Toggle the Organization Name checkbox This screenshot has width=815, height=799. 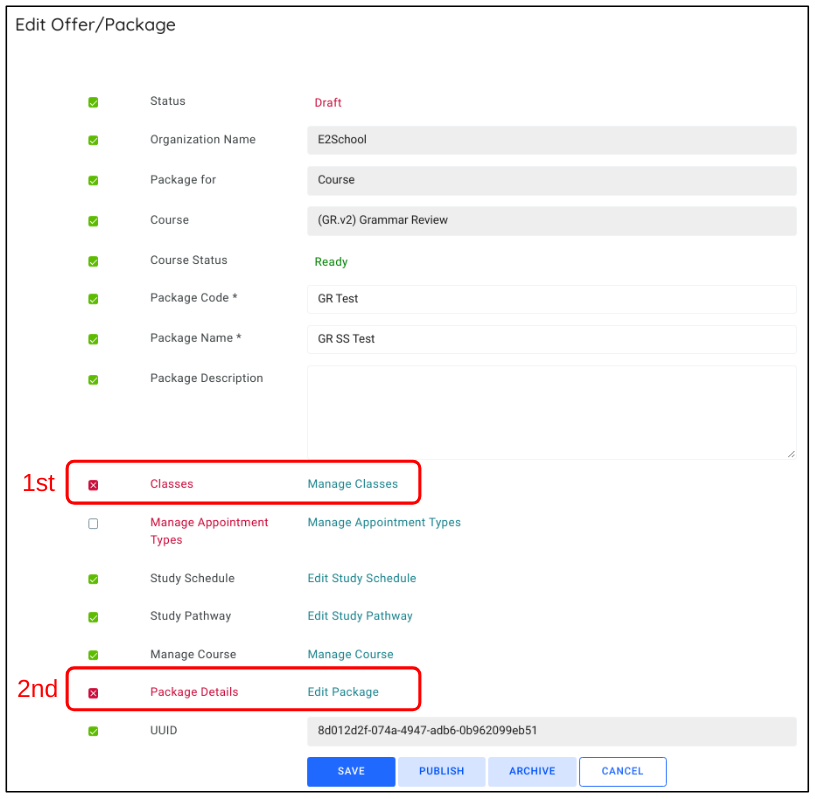93,141
